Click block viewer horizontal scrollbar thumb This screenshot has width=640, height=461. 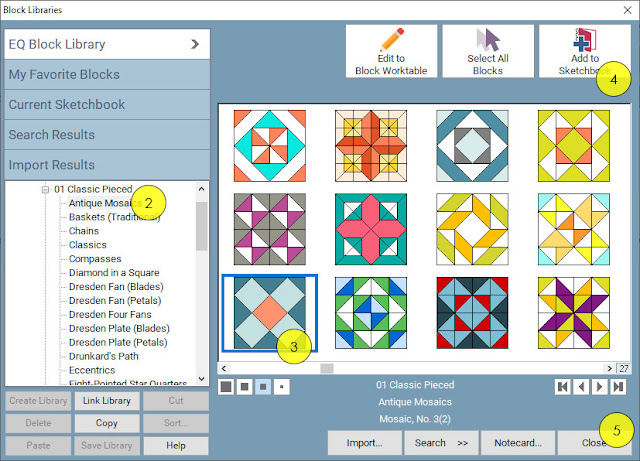tap(327, 368)
